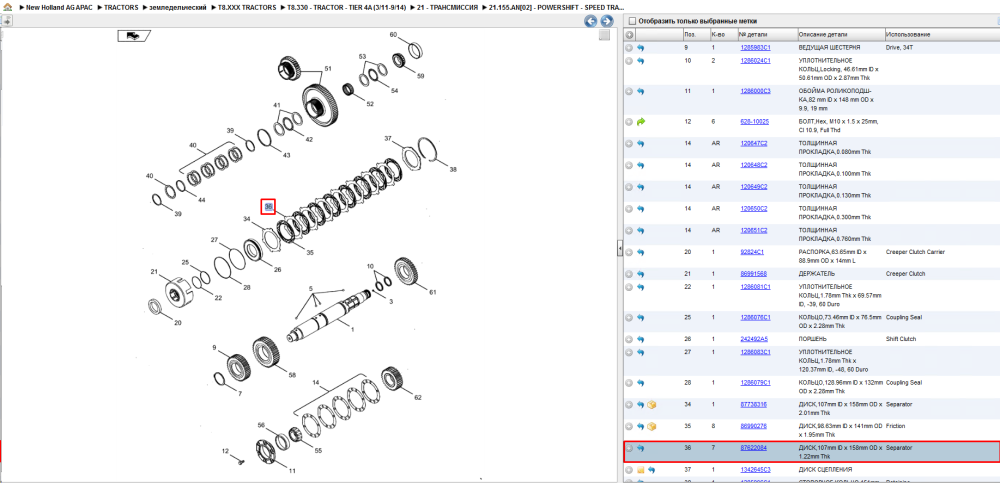Open part number link 120650C2
Image resolution: width=1000 pixels, height=483 pixels.
point(754,209)
